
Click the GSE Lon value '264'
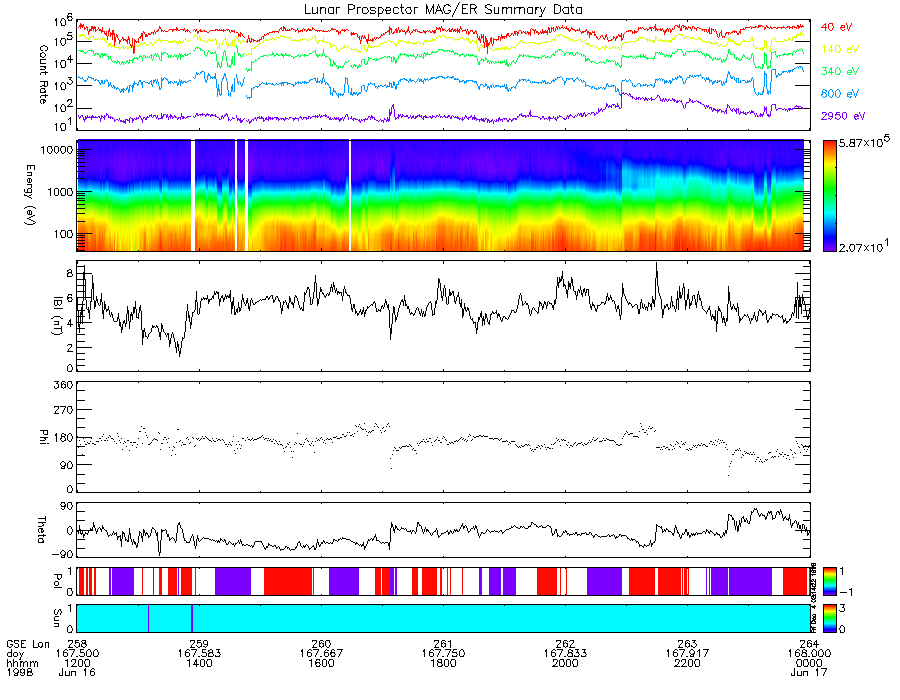point(809,644)
